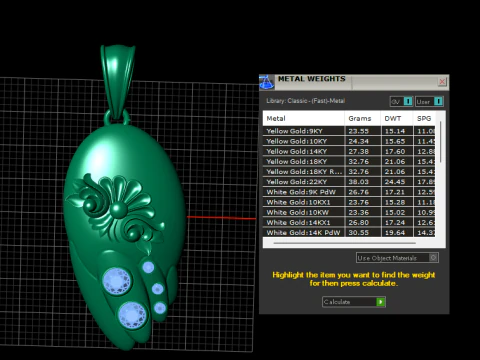480x360 pixels.
Task: Select the Yellow Gold:18KY row
Action: point(349,162)
